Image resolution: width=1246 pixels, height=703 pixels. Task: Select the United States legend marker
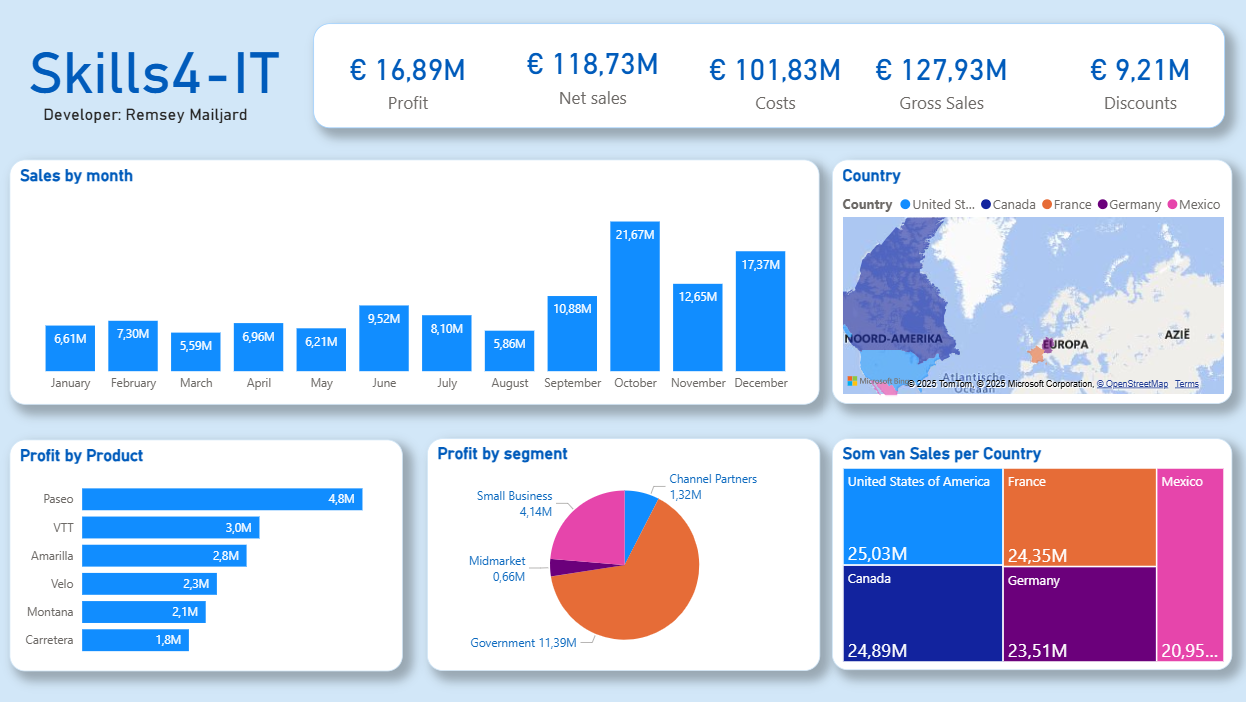coord(905,204)
